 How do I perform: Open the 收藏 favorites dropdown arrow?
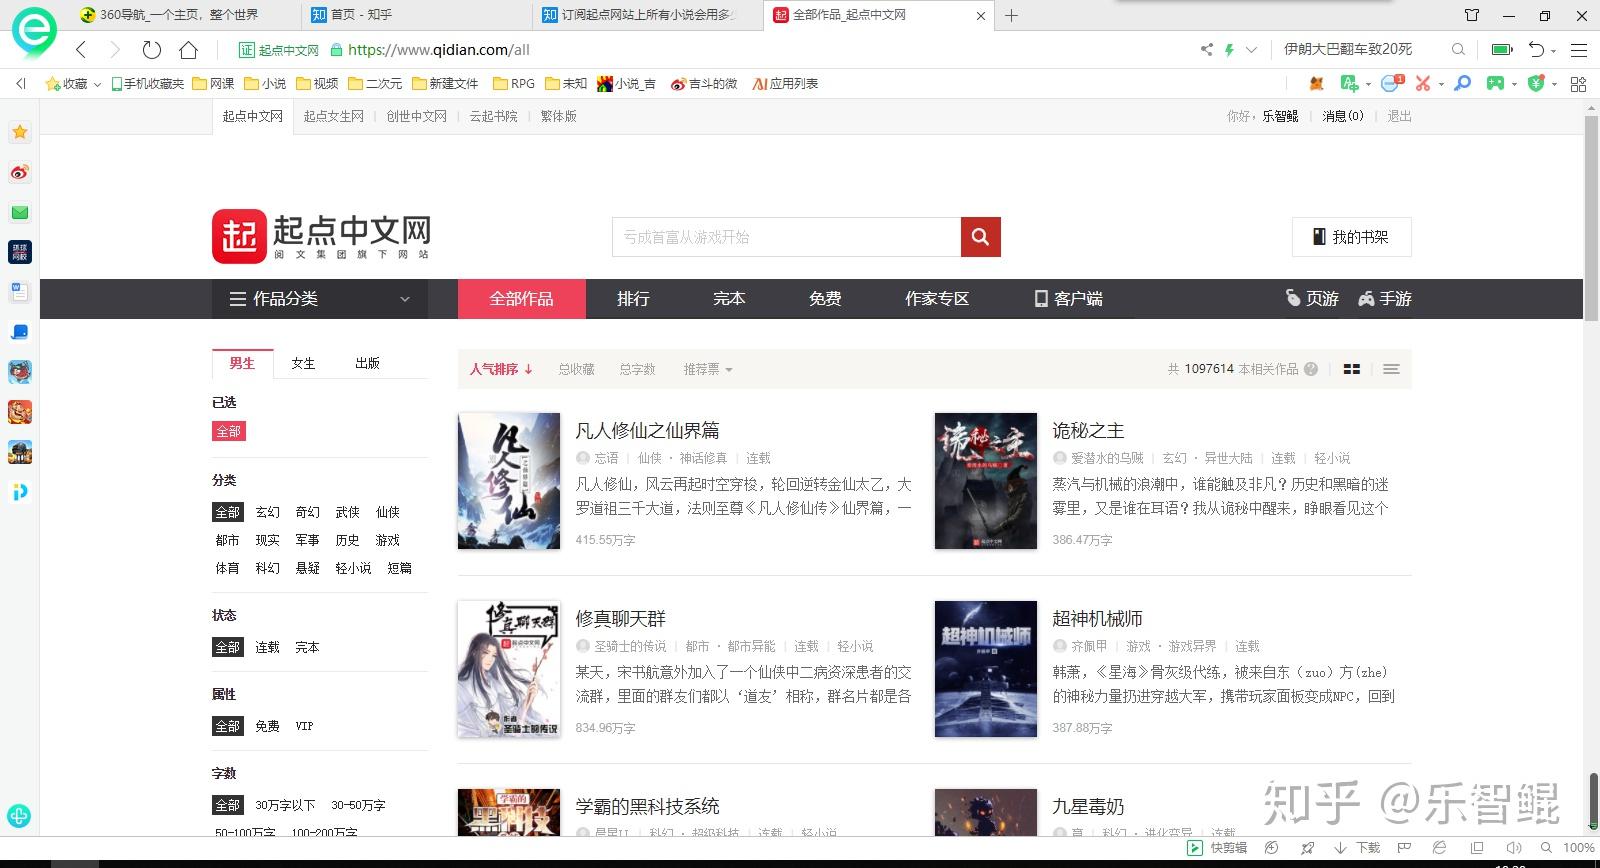97,84
